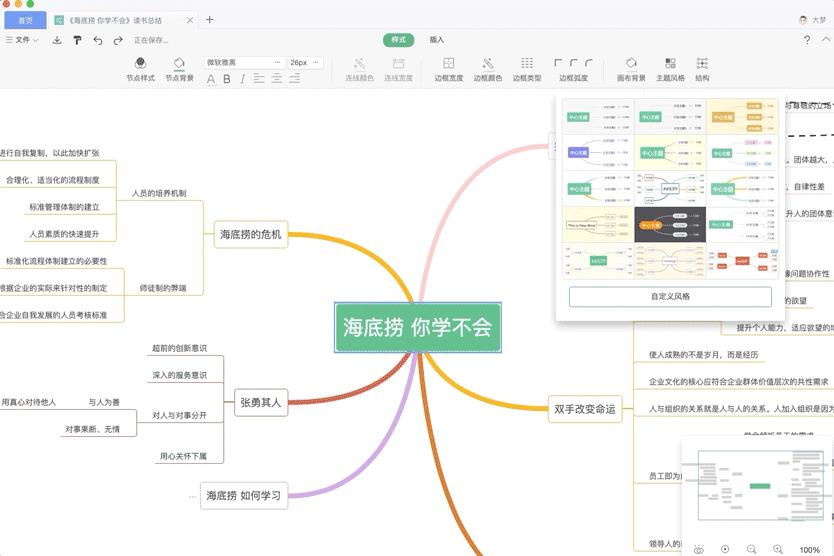Select the 《海底捞 你学不会》读书总结 tab
The width and height of the screenshot is (834, 556).
[x=115, y=20]
